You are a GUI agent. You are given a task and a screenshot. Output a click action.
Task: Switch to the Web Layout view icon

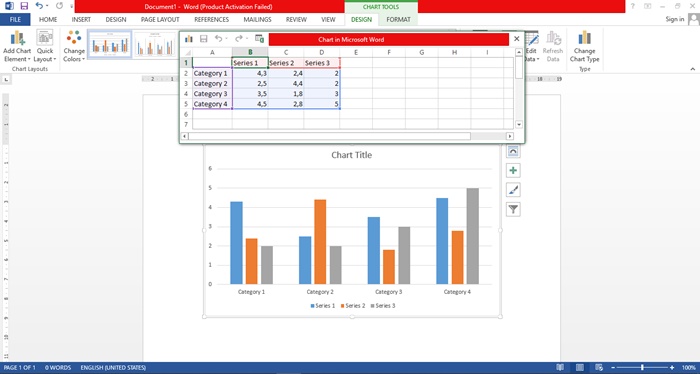(x=599, y=367)
